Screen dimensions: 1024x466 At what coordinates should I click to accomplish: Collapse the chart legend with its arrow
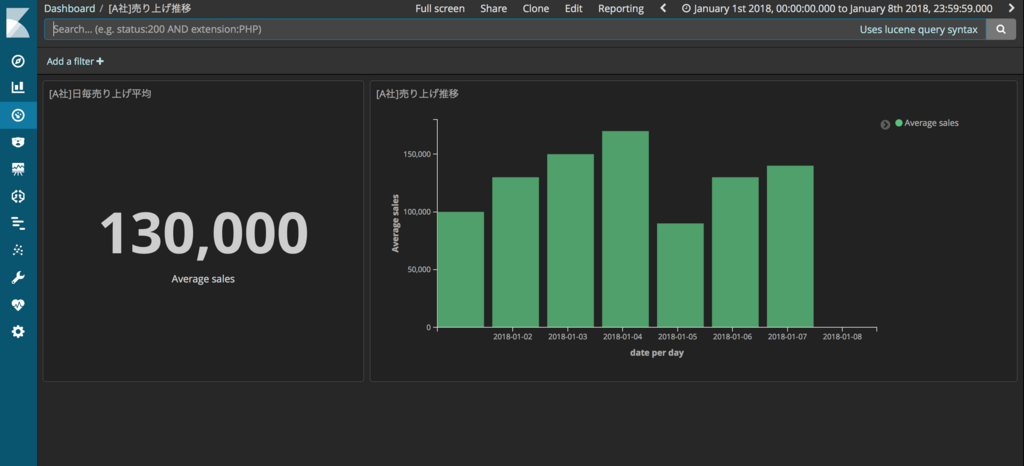tap(885, 125)
